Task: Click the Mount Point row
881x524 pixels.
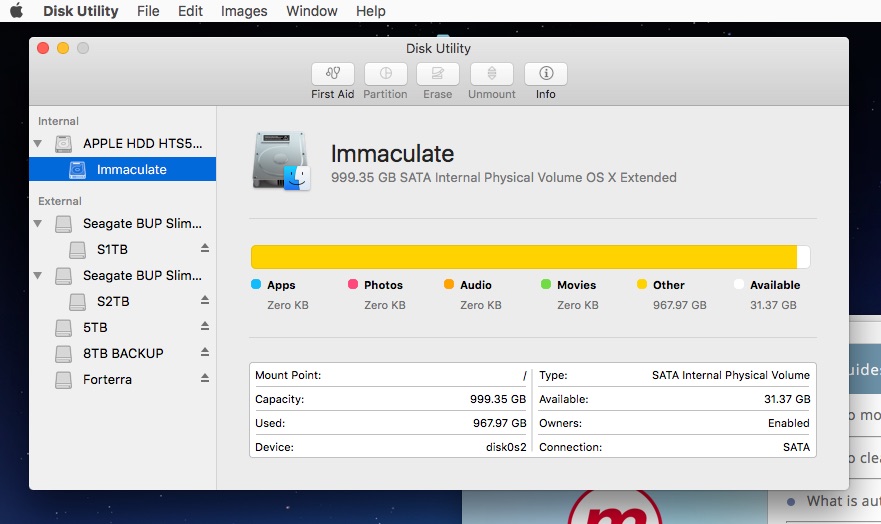Action: click(390, 375)
